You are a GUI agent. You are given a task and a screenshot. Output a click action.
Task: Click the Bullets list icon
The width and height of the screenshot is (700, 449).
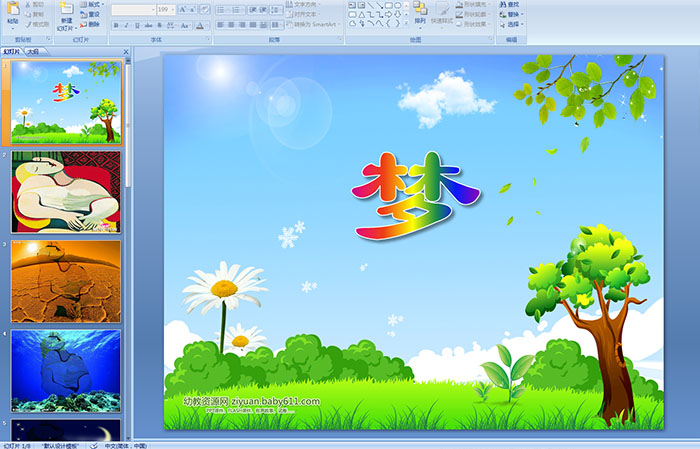tap(222, 9)
